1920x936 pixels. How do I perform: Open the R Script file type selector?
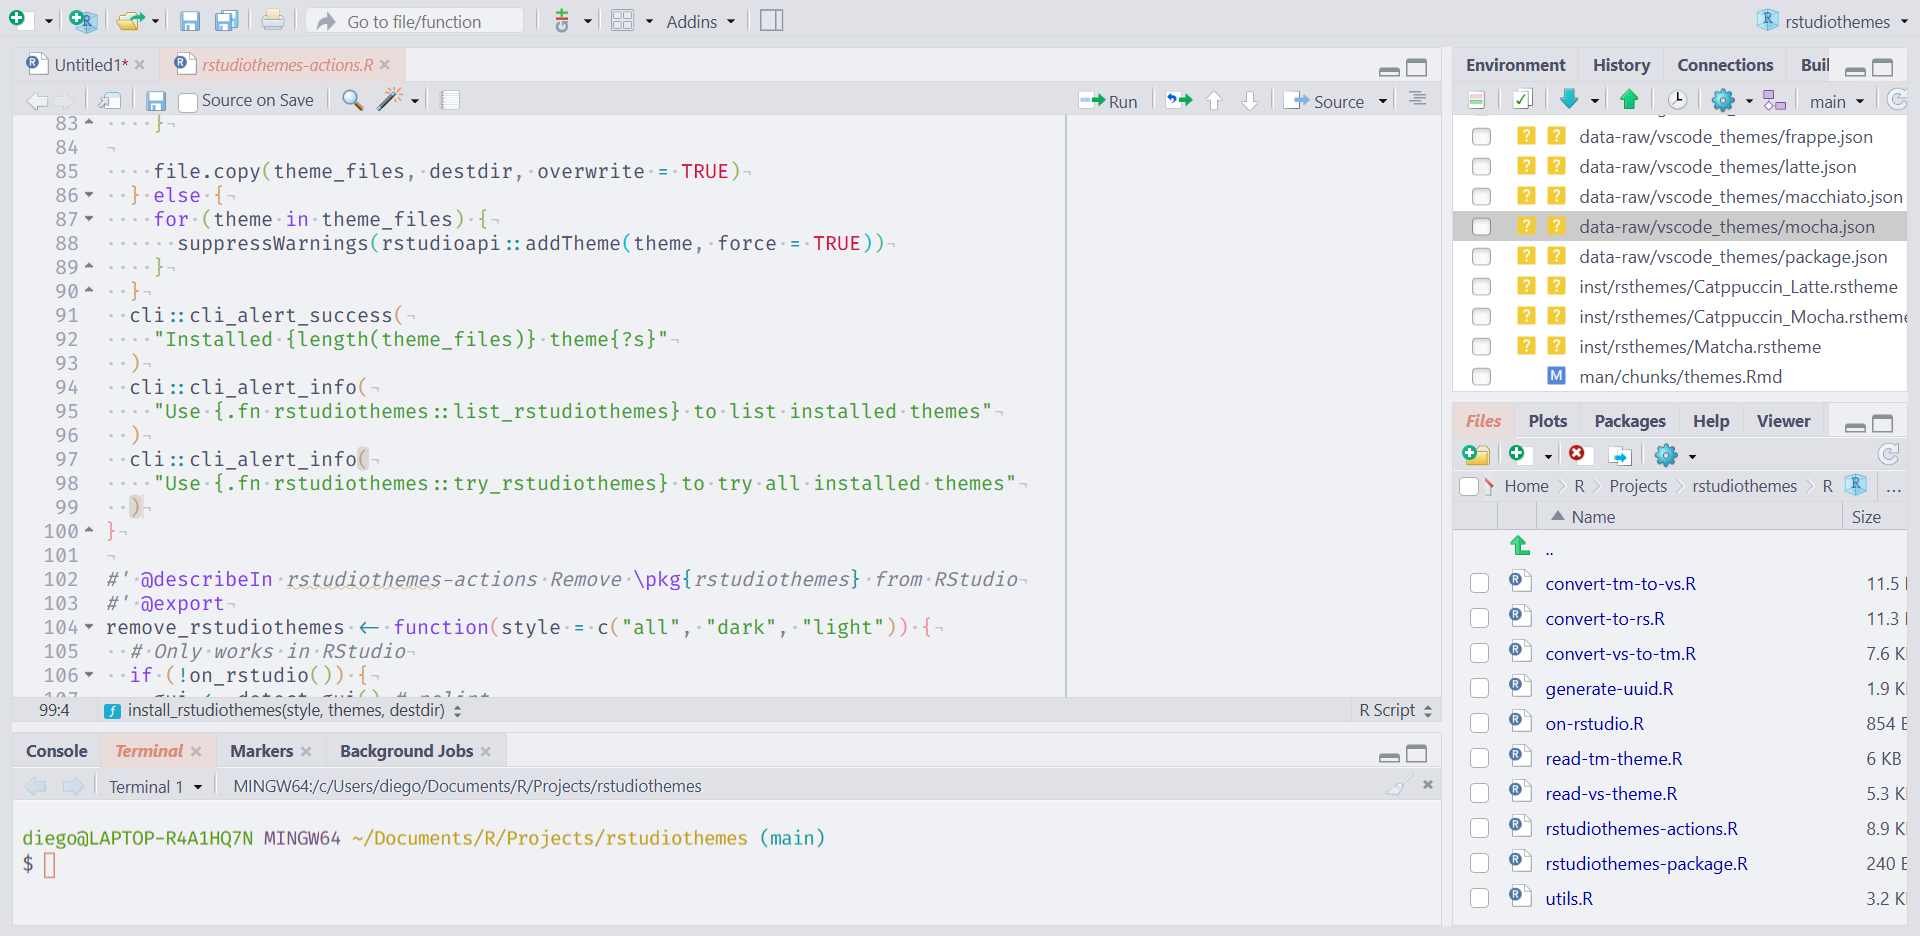(1396, 710)
